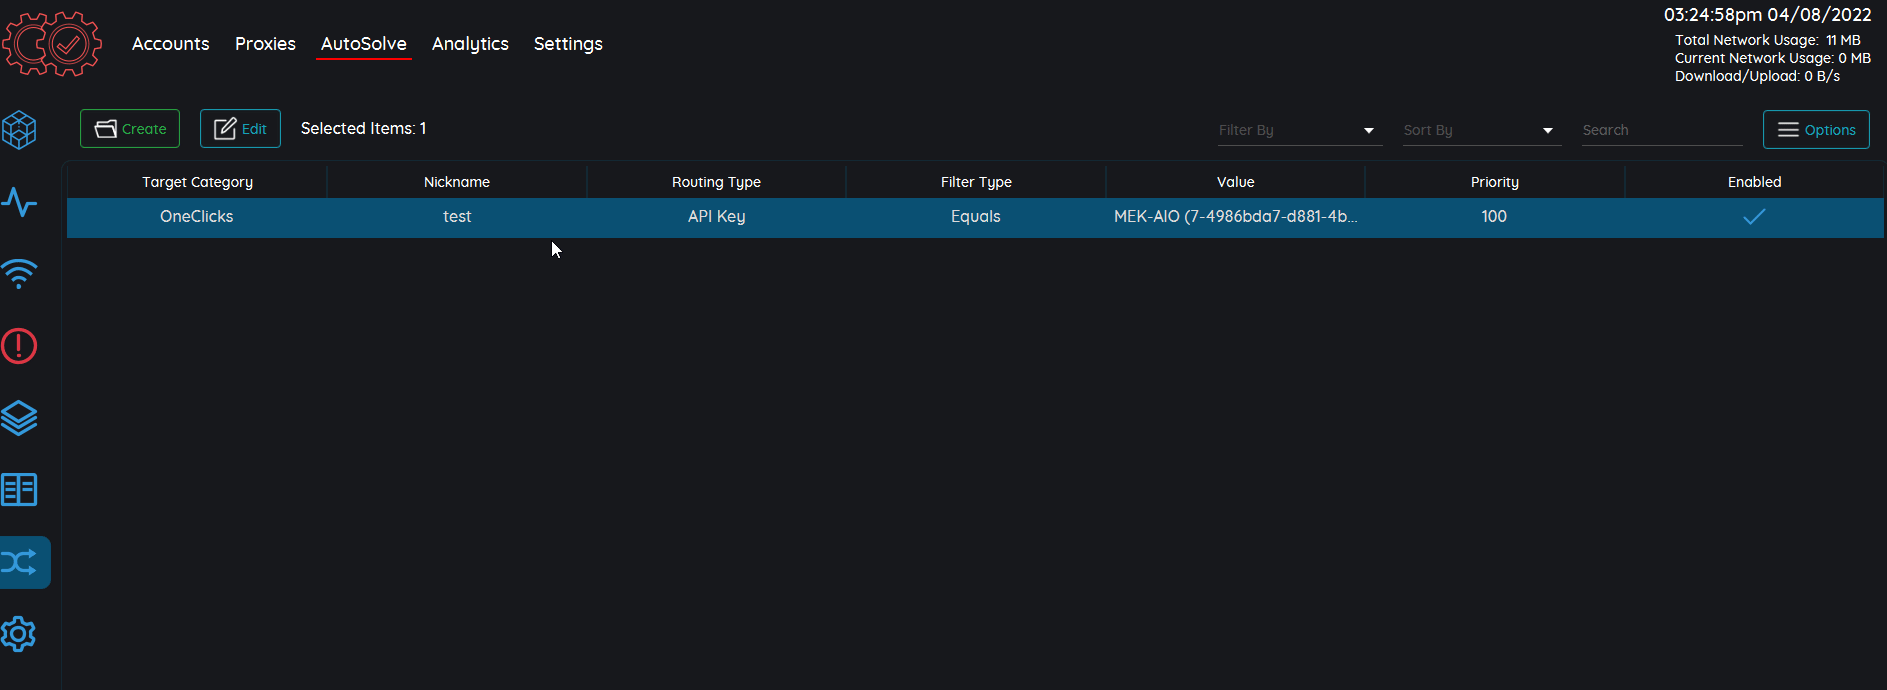
Task: Open the cube icon in sidebar
Action: 20,130
